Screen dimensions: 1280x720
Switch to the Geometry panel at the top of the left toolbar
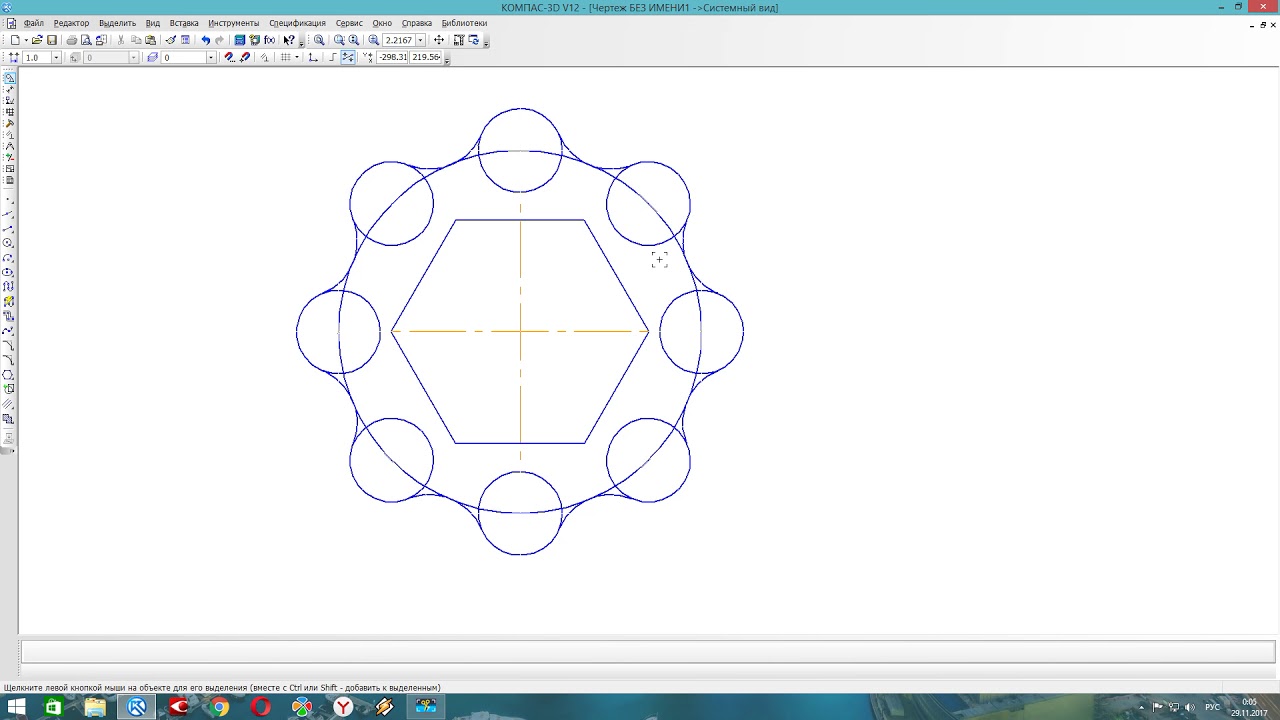pyautogui.click(x=9, y=77)
